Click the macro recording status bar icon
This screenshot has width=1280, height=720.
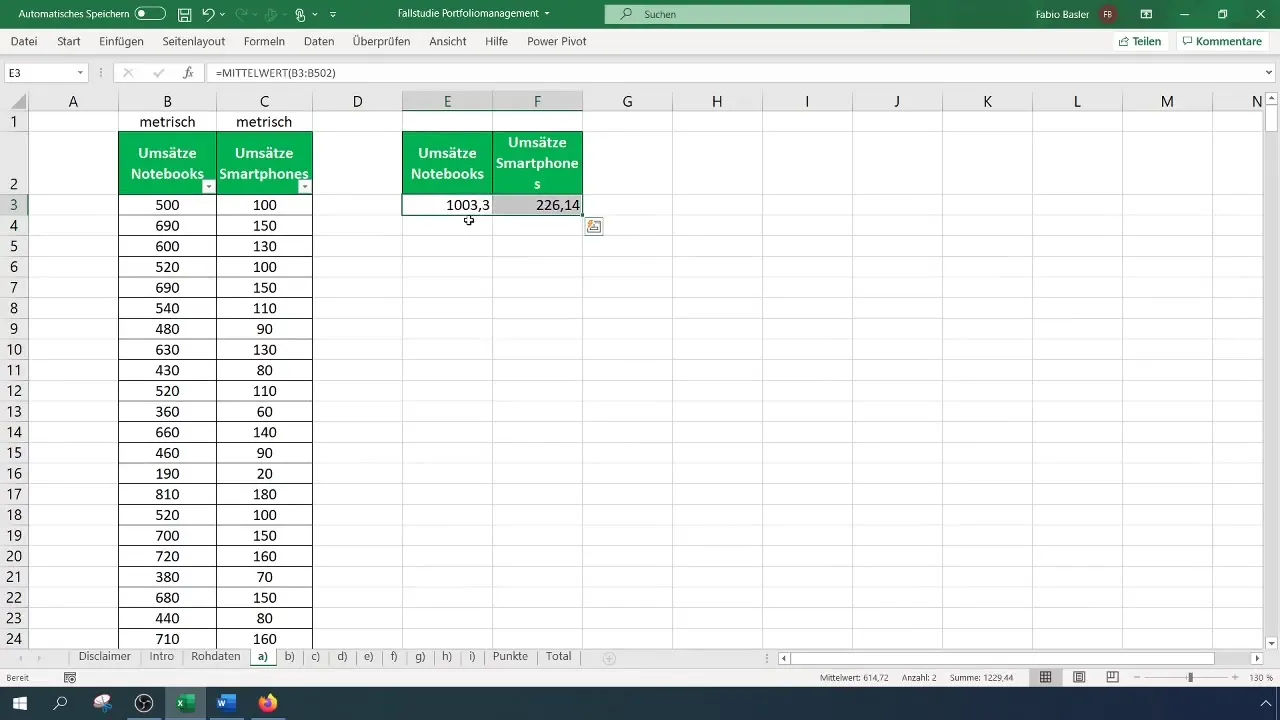70,677
